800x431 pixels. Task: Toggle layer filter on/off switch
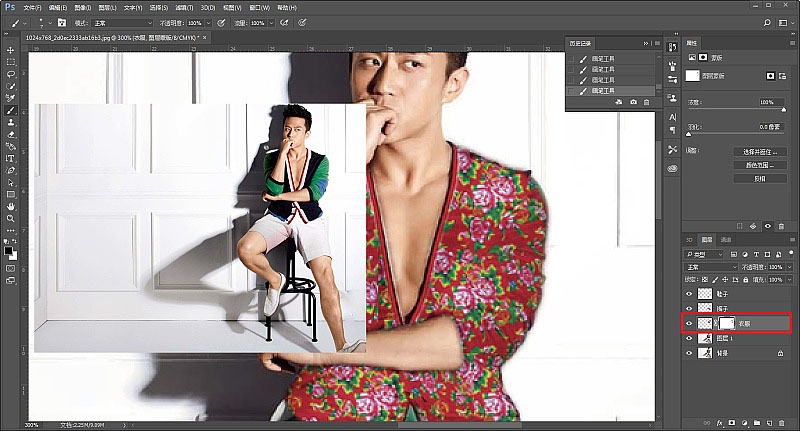[x=791, y=253]
